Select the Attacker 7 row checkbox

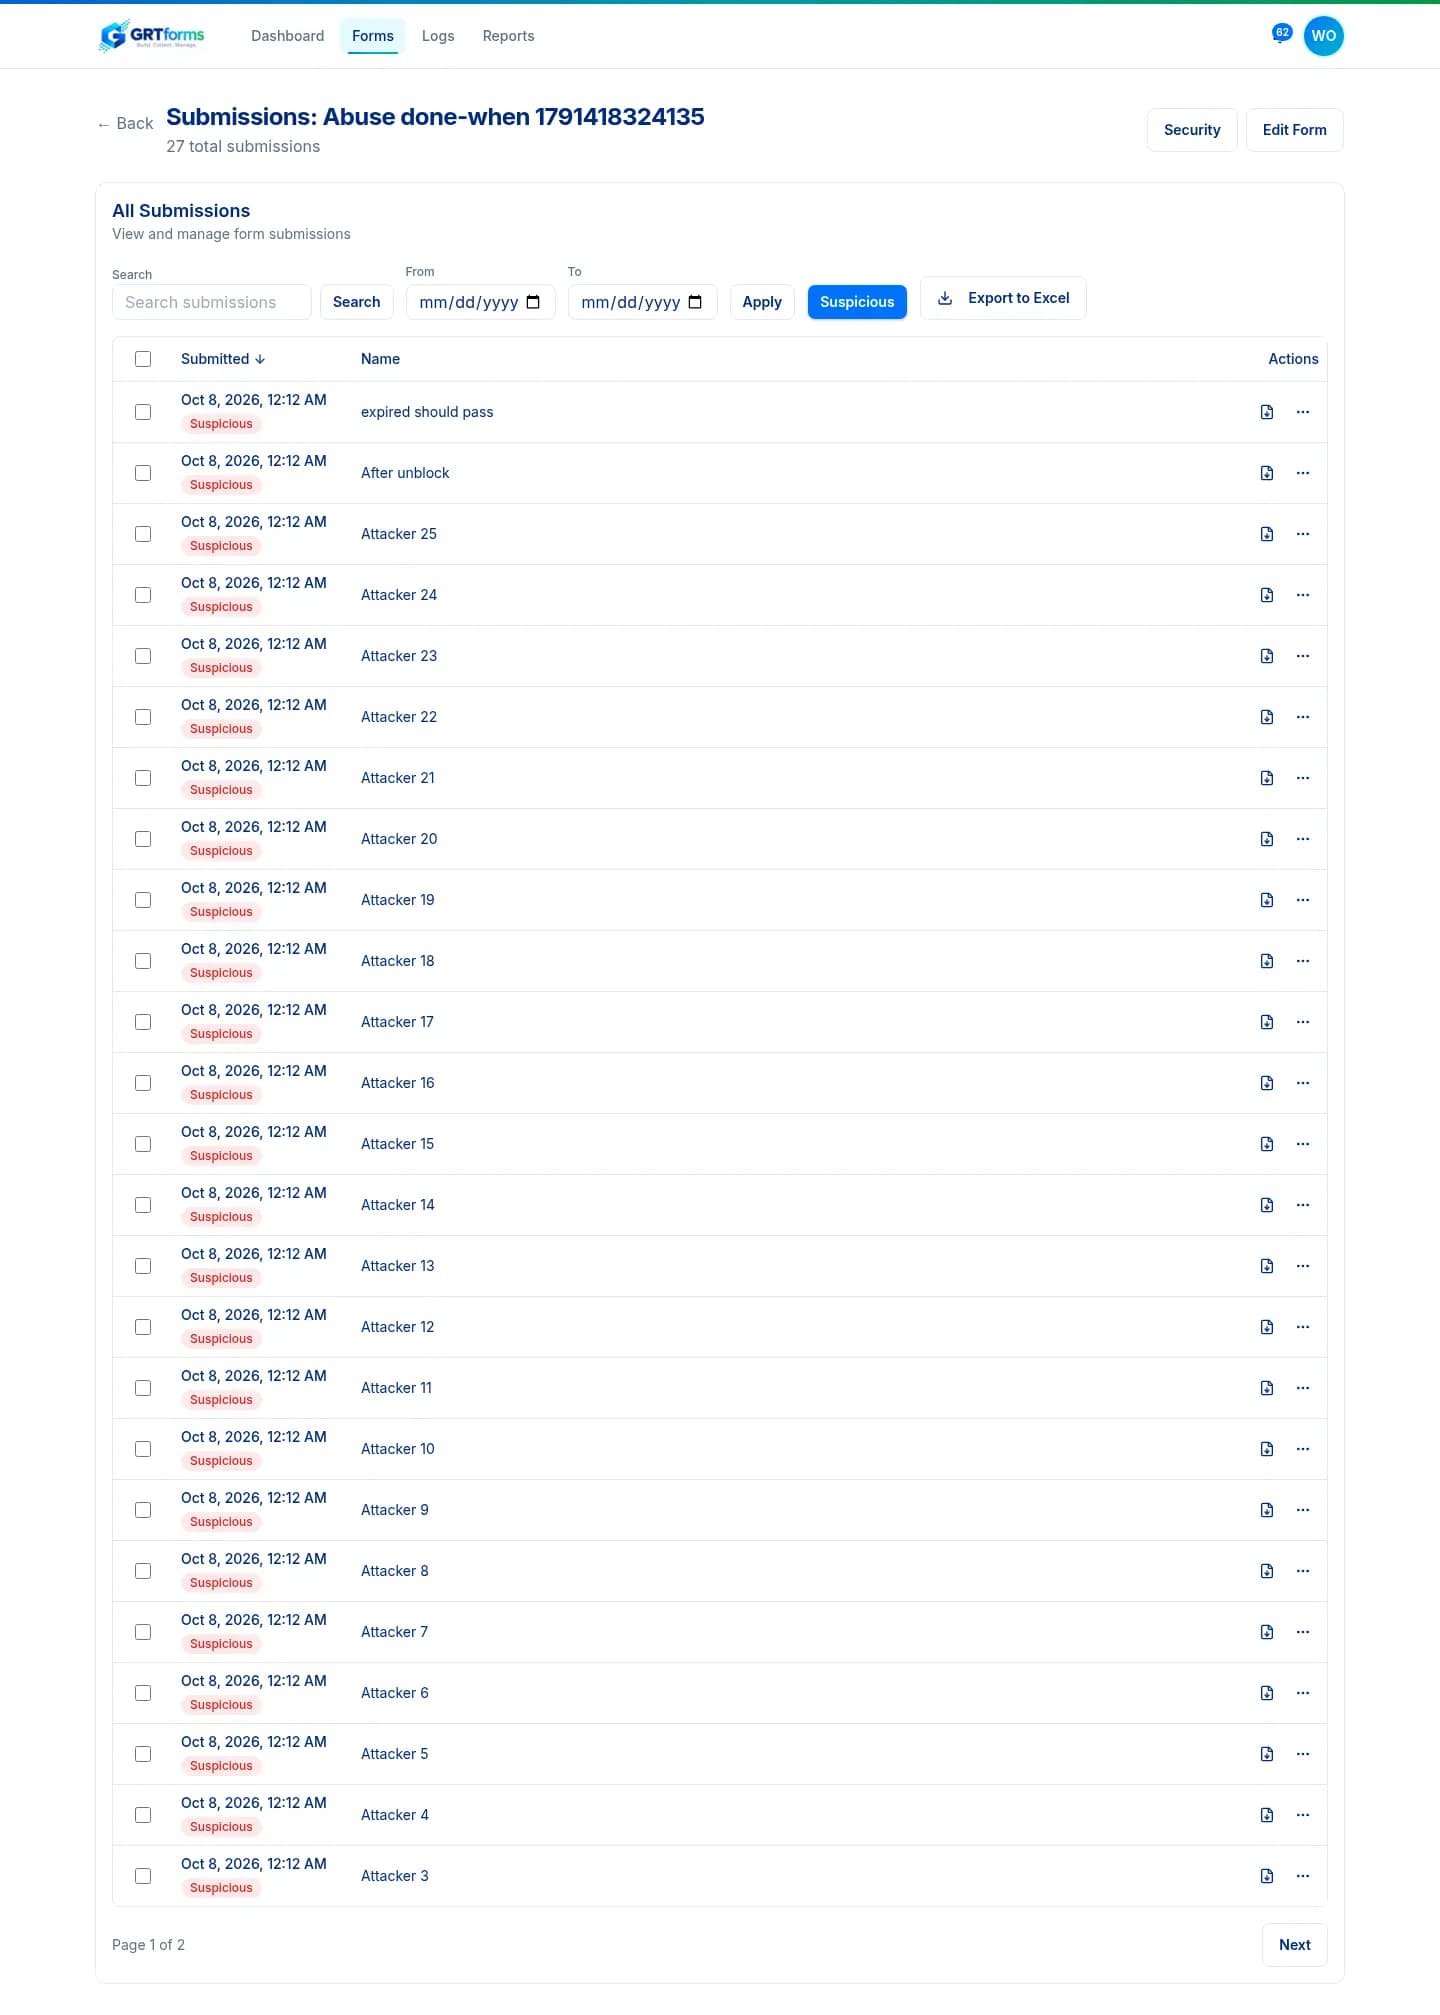pyautogui.click(x=143, y=1632)
